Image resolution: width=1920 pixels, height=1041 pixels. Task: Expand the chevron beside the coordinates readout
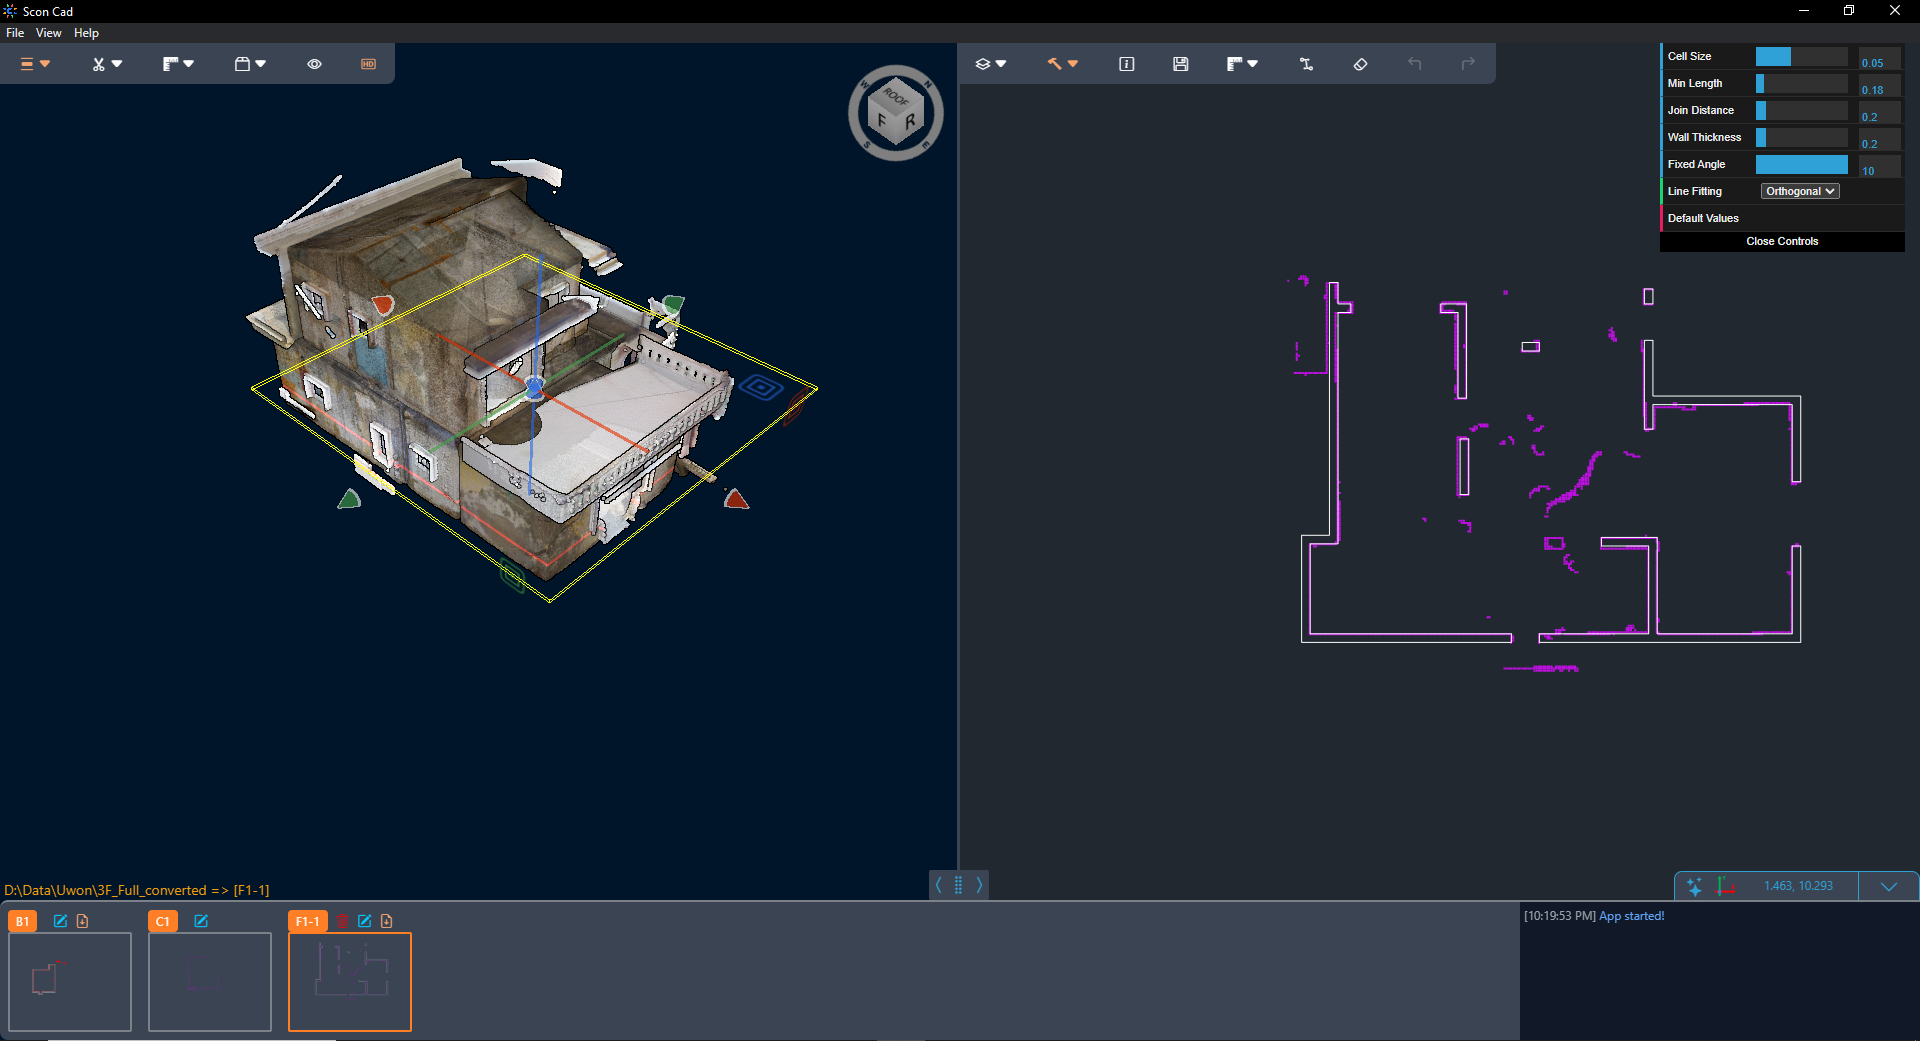pos(1888,886)
